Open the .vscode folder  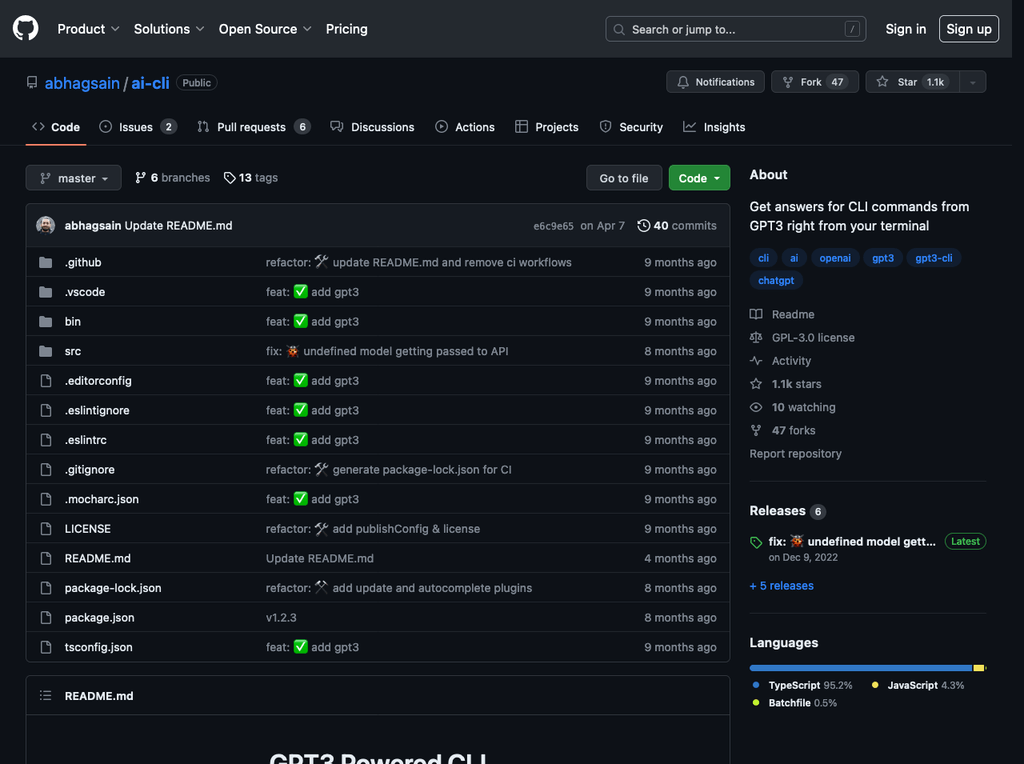85,292
